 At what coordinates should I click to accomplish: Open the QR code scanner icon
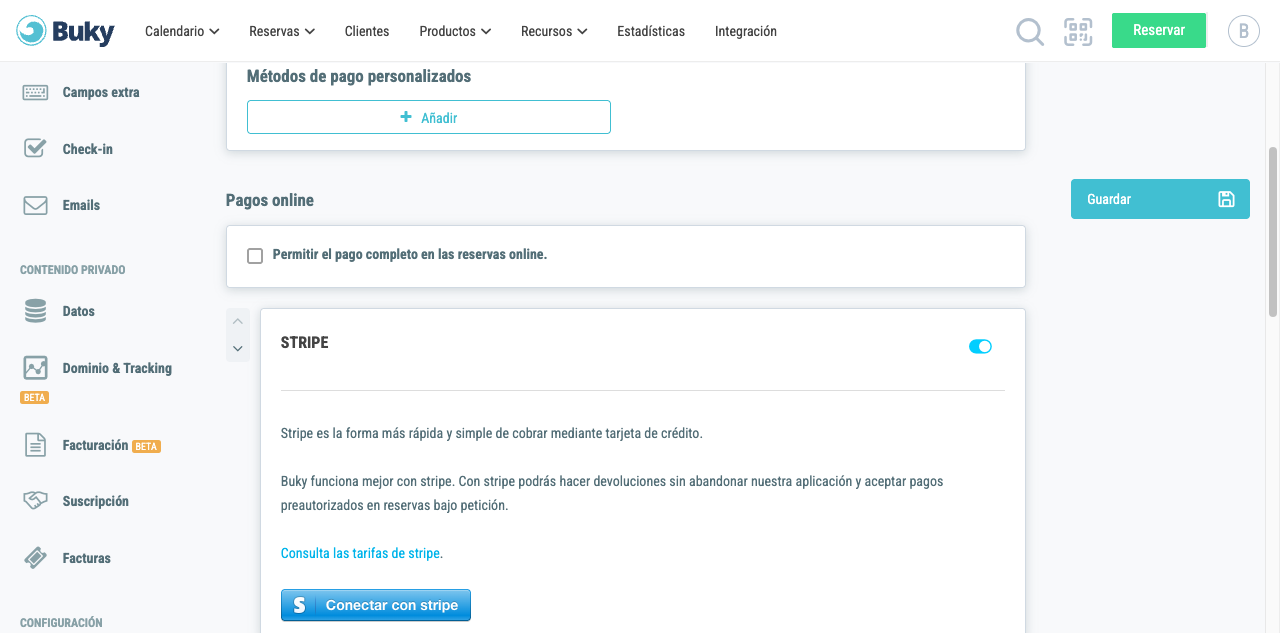tap(1078, 31)
